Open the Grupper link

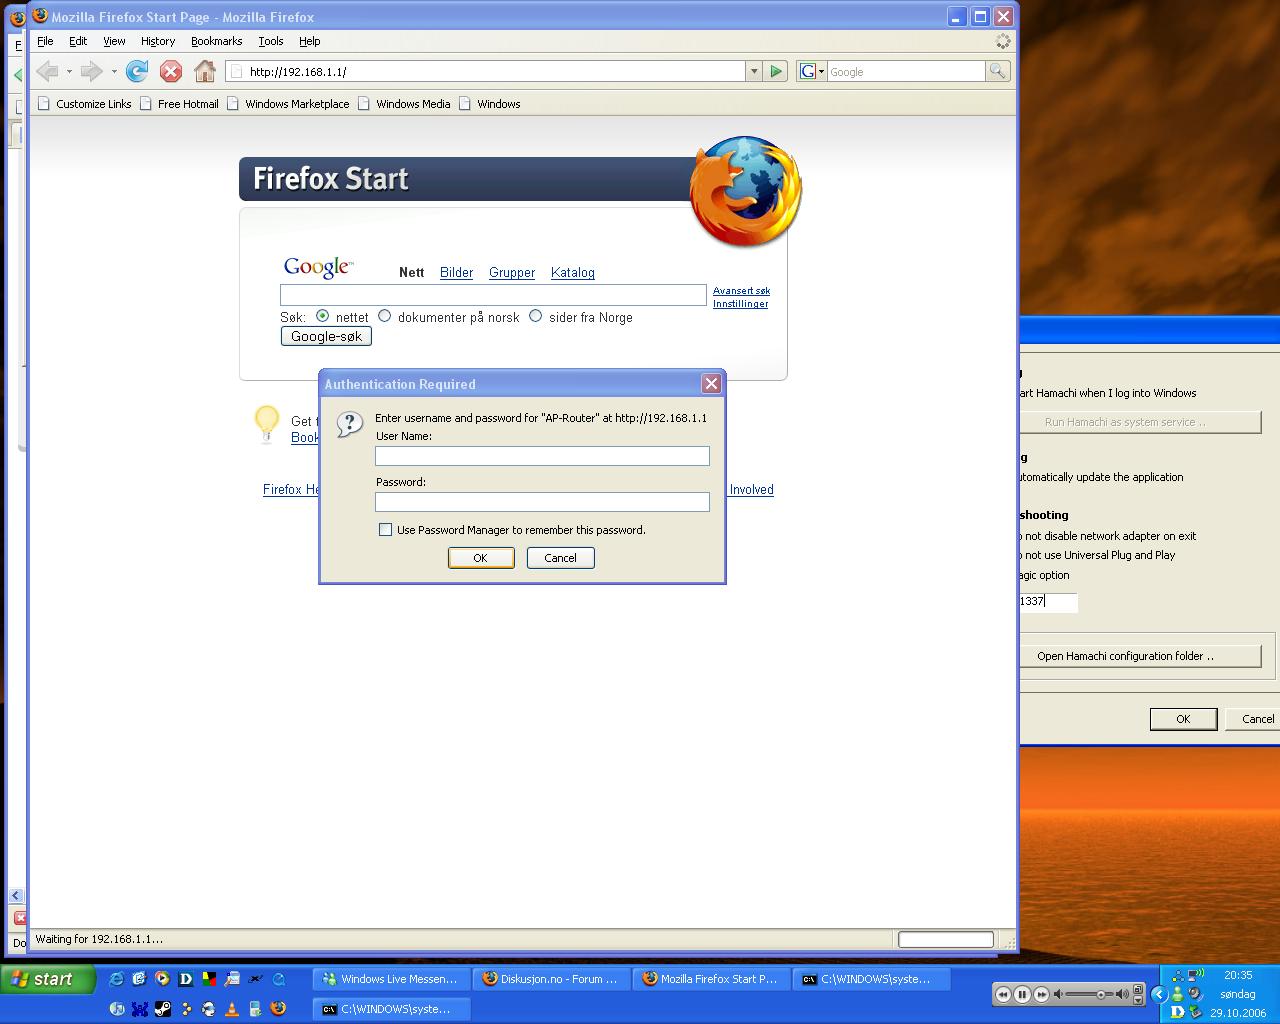tap(512, 272)
